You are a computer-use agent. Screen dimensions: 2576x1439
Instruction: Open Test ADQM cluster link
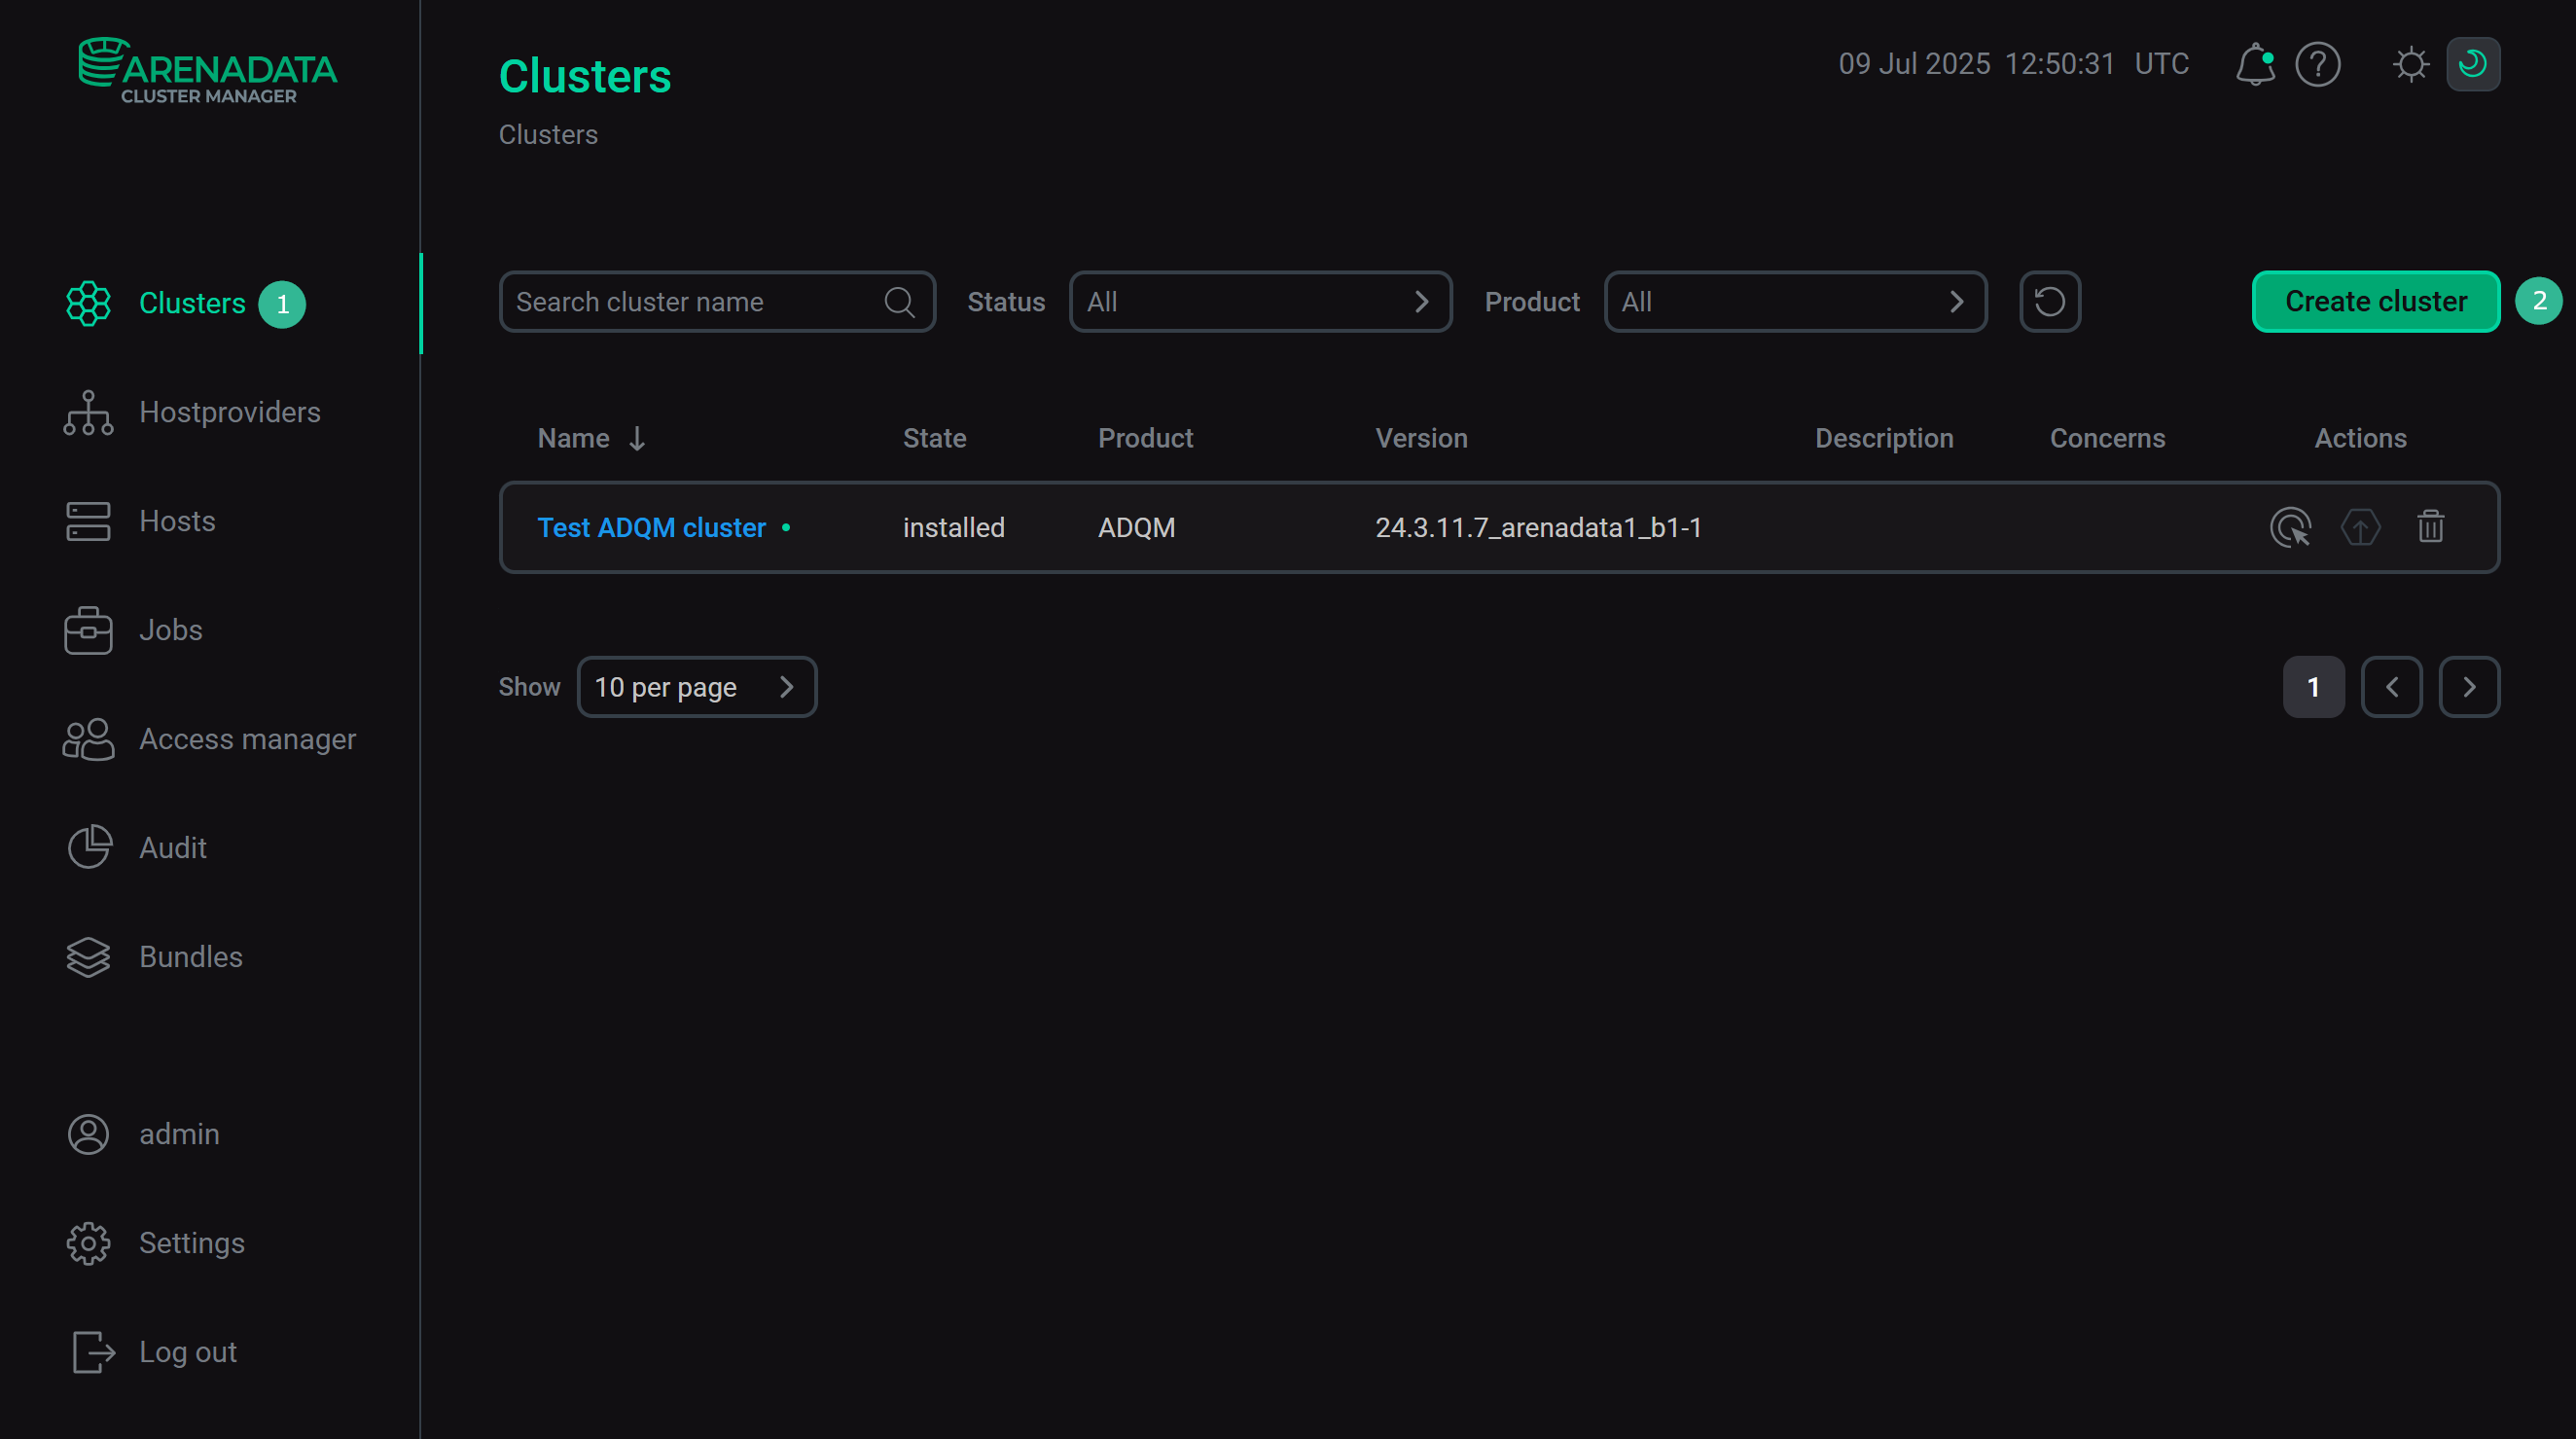click(650, 527)
